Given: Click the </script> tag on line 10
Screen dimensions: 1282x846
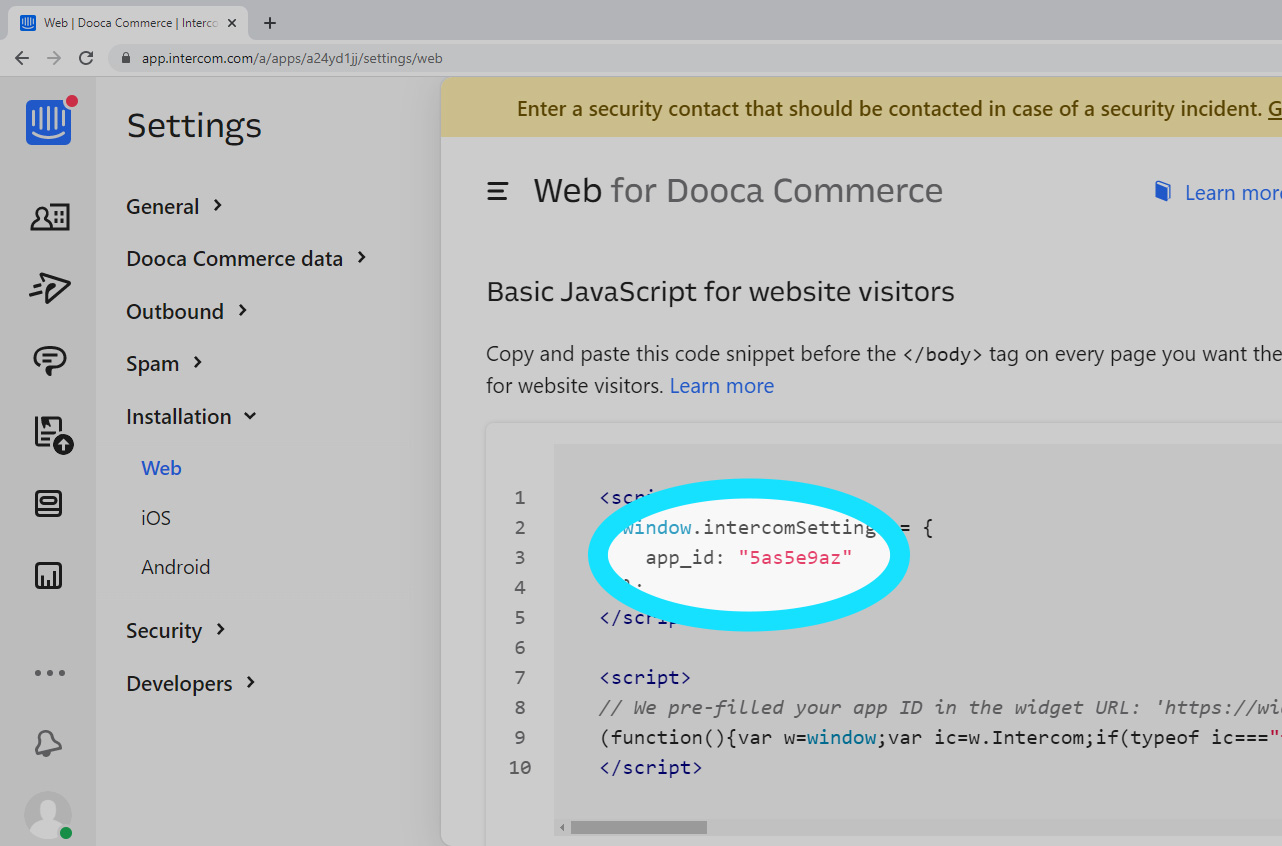Looking at the screenshot, I should [x=651, y=767].
